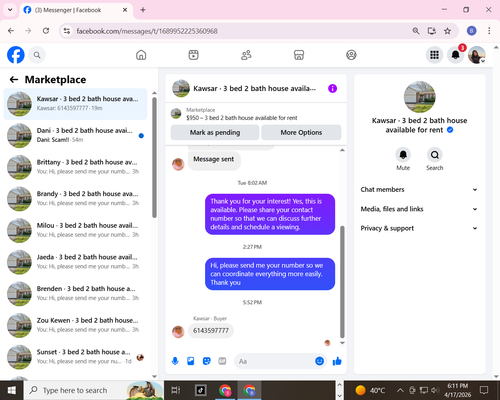Viewport: 500px width, 400px height.
Task: Choose a GIF icon in composer
Action: point(222,361)
